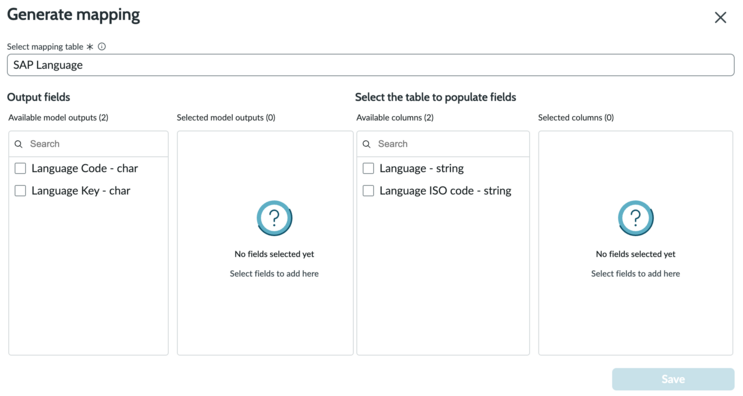This screenshot has height=396, width=743.
Task: Click the info icon next to Select mapping table
Action: (102, 46)
